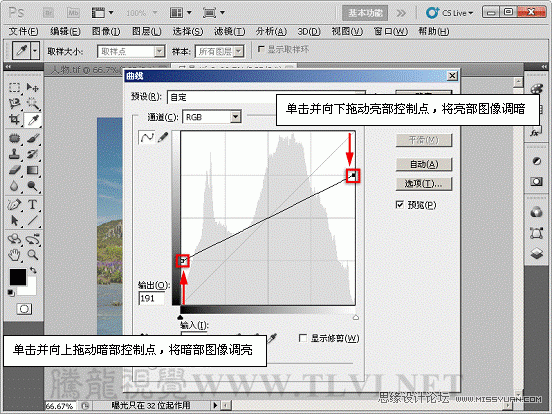Swap foreground and background colors
Image resolution: width=552 pixels, height=414 pixels.
pyautogui.click(x=33, y=270)
